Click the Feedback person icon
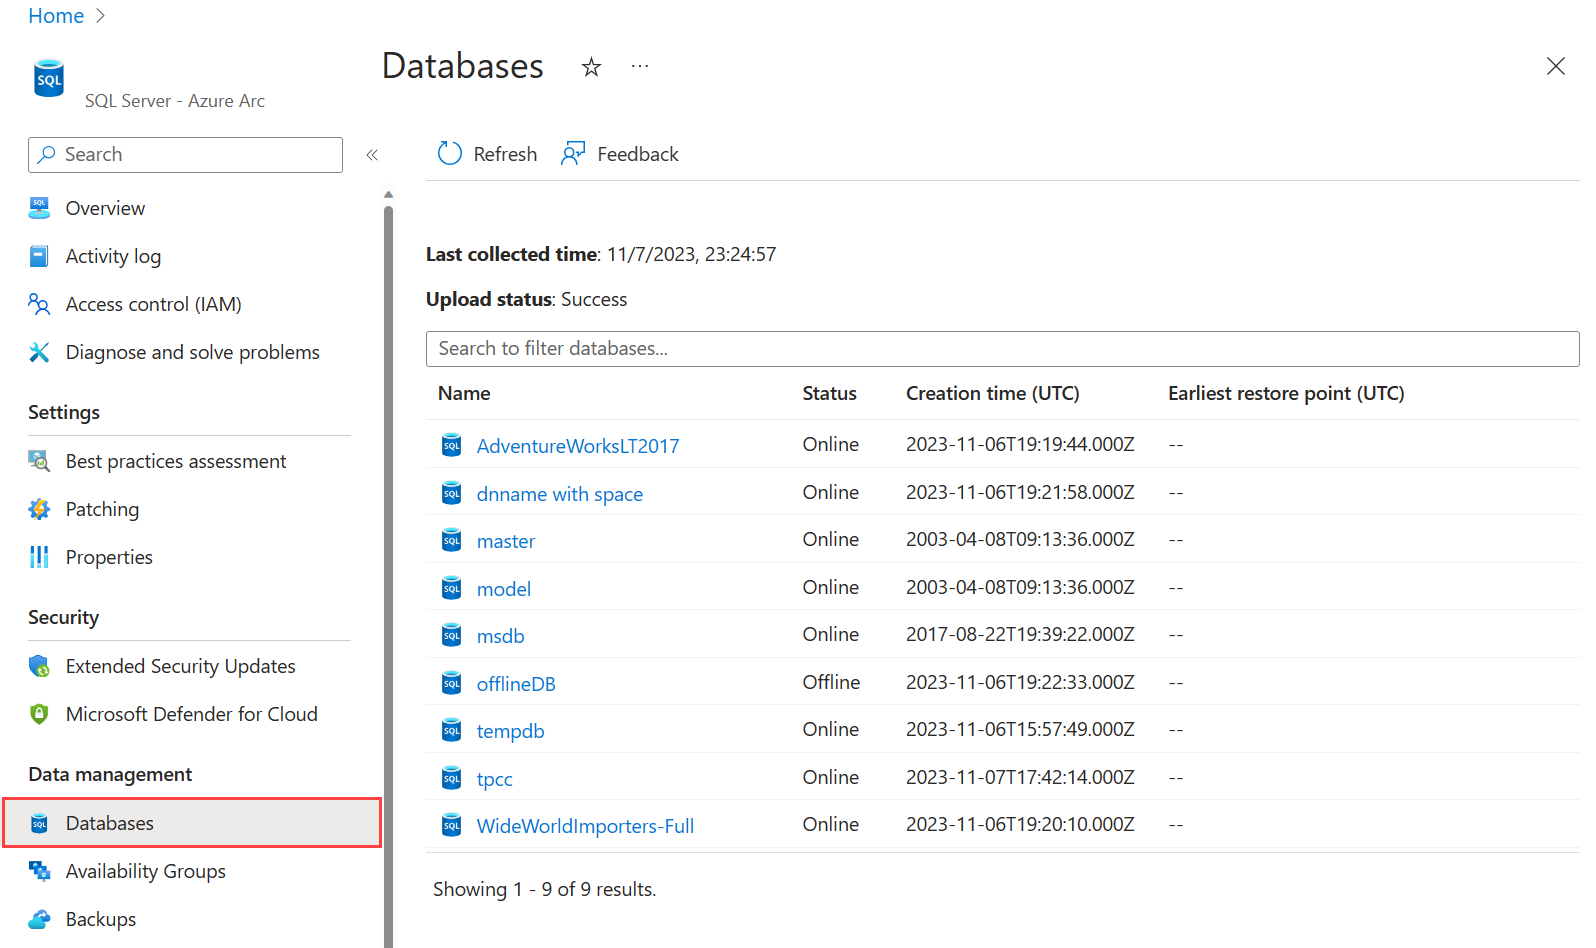The width and height of the screenshot is (1596, 948). (x=573, y=154)
